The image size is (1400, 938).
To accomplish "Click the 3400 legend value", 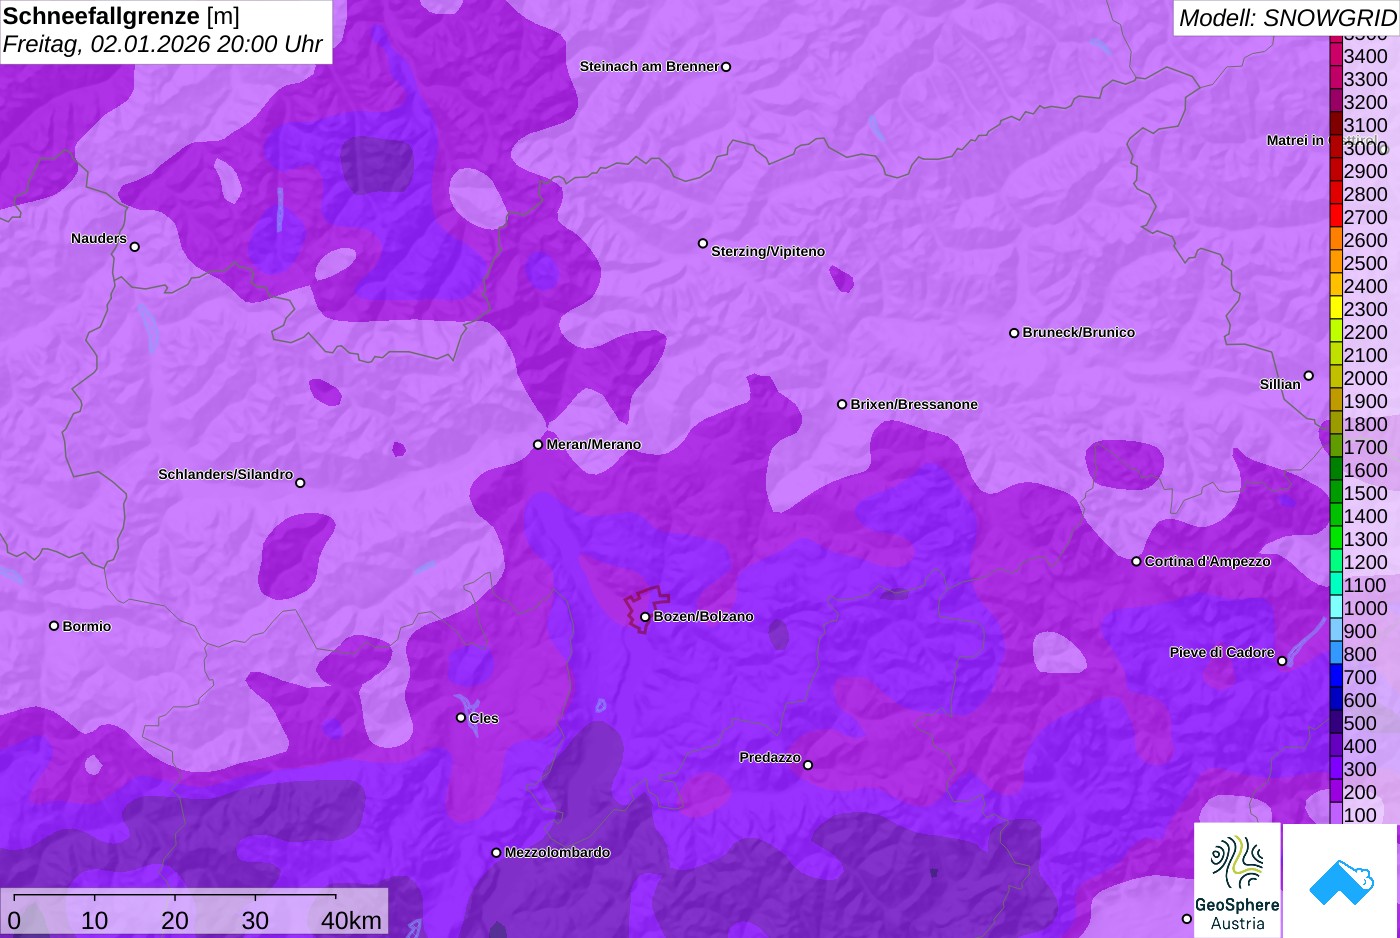I will (1366, 56).
